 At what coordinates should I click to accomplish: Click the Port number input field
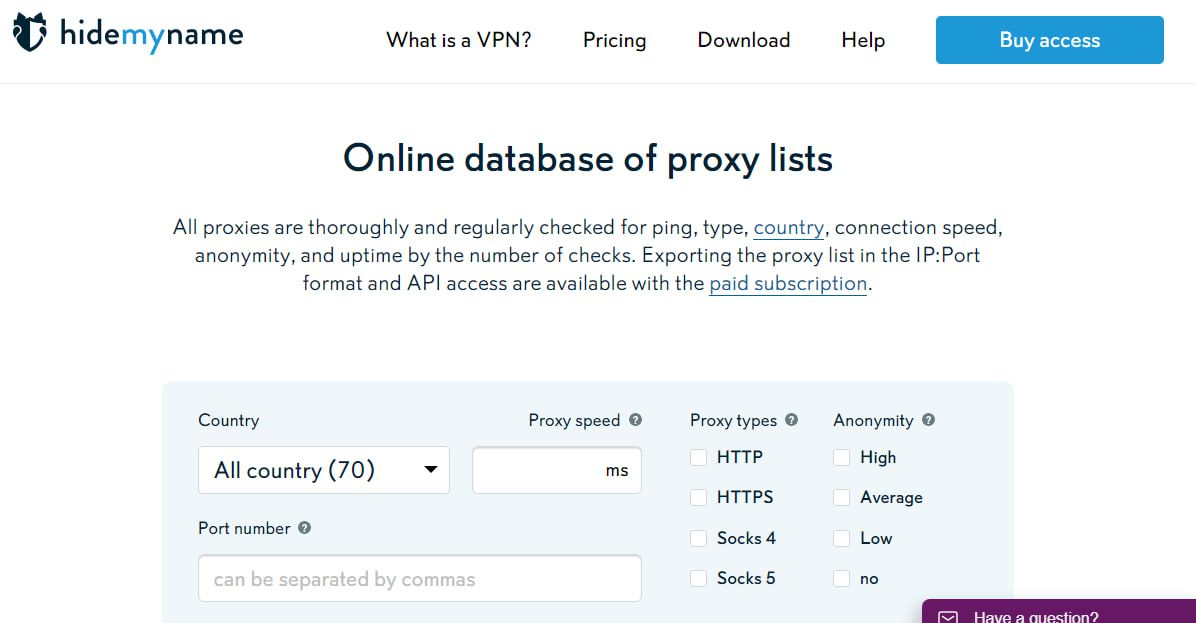click(x=419, y=579)
